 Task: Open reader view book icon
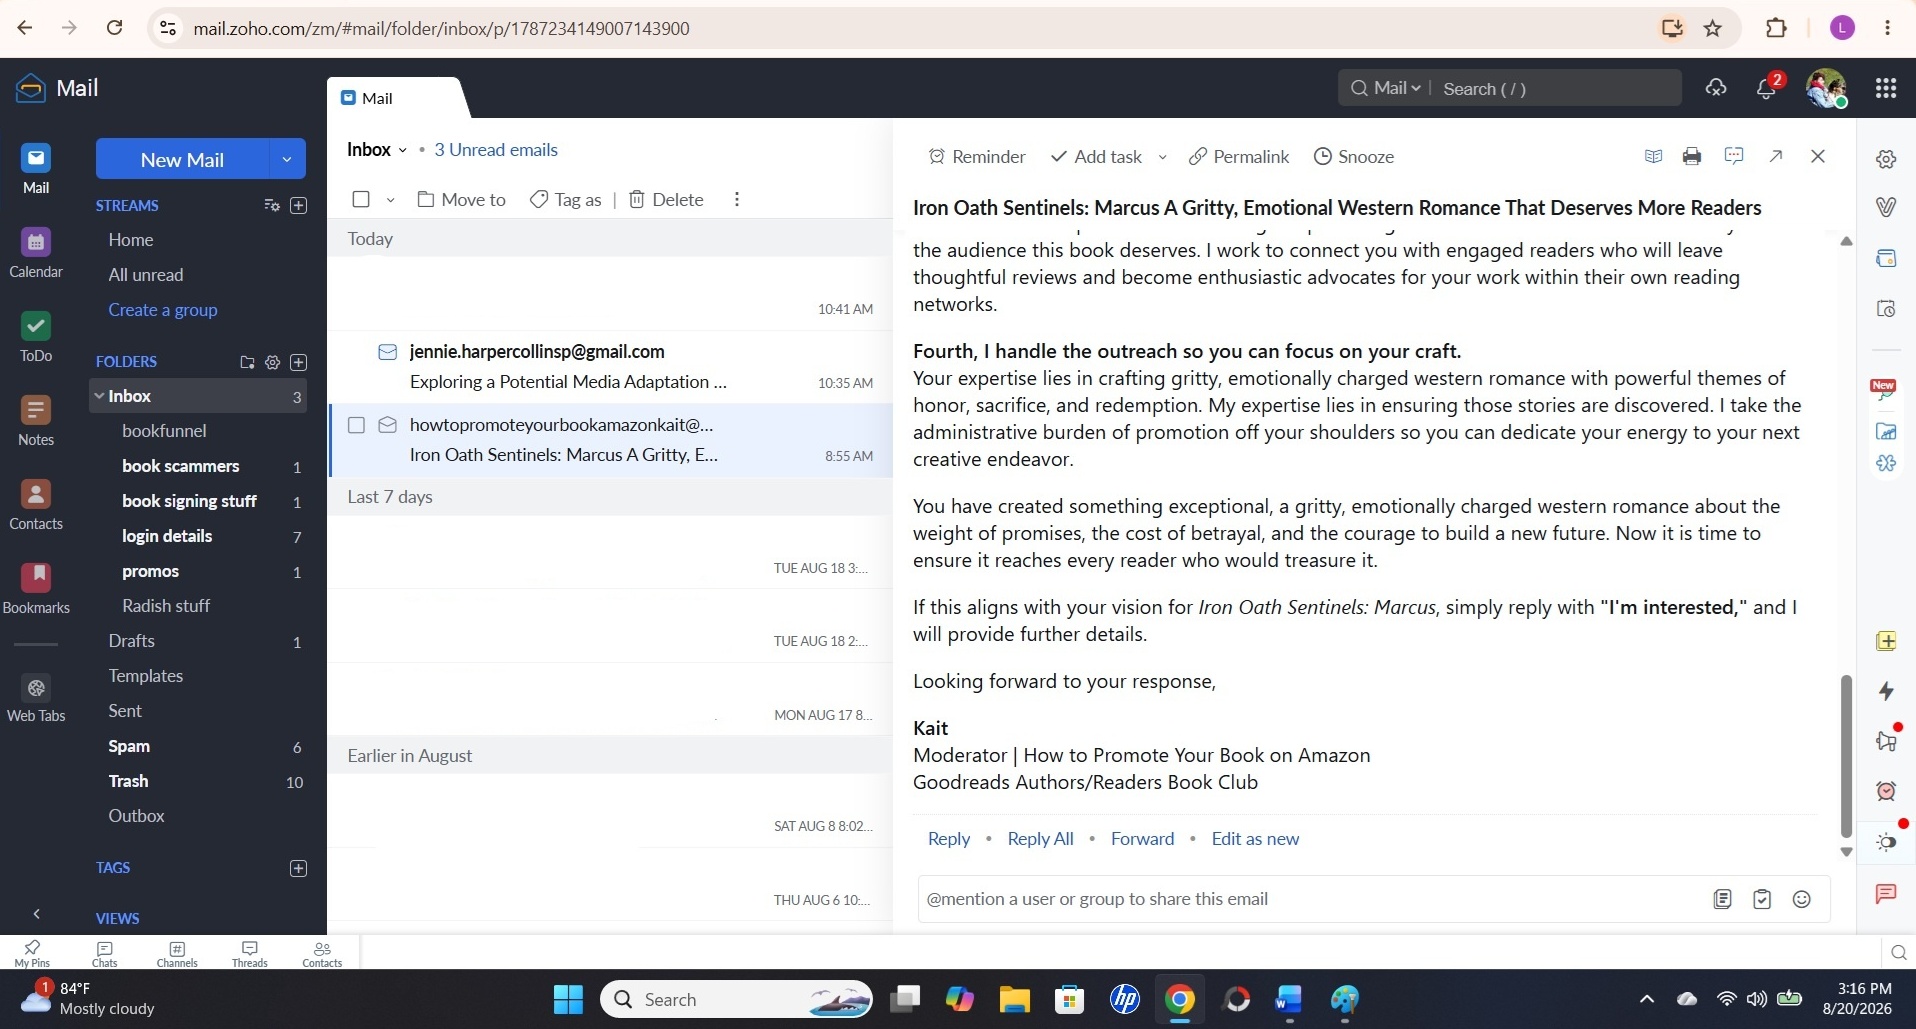coord(1653,156)
